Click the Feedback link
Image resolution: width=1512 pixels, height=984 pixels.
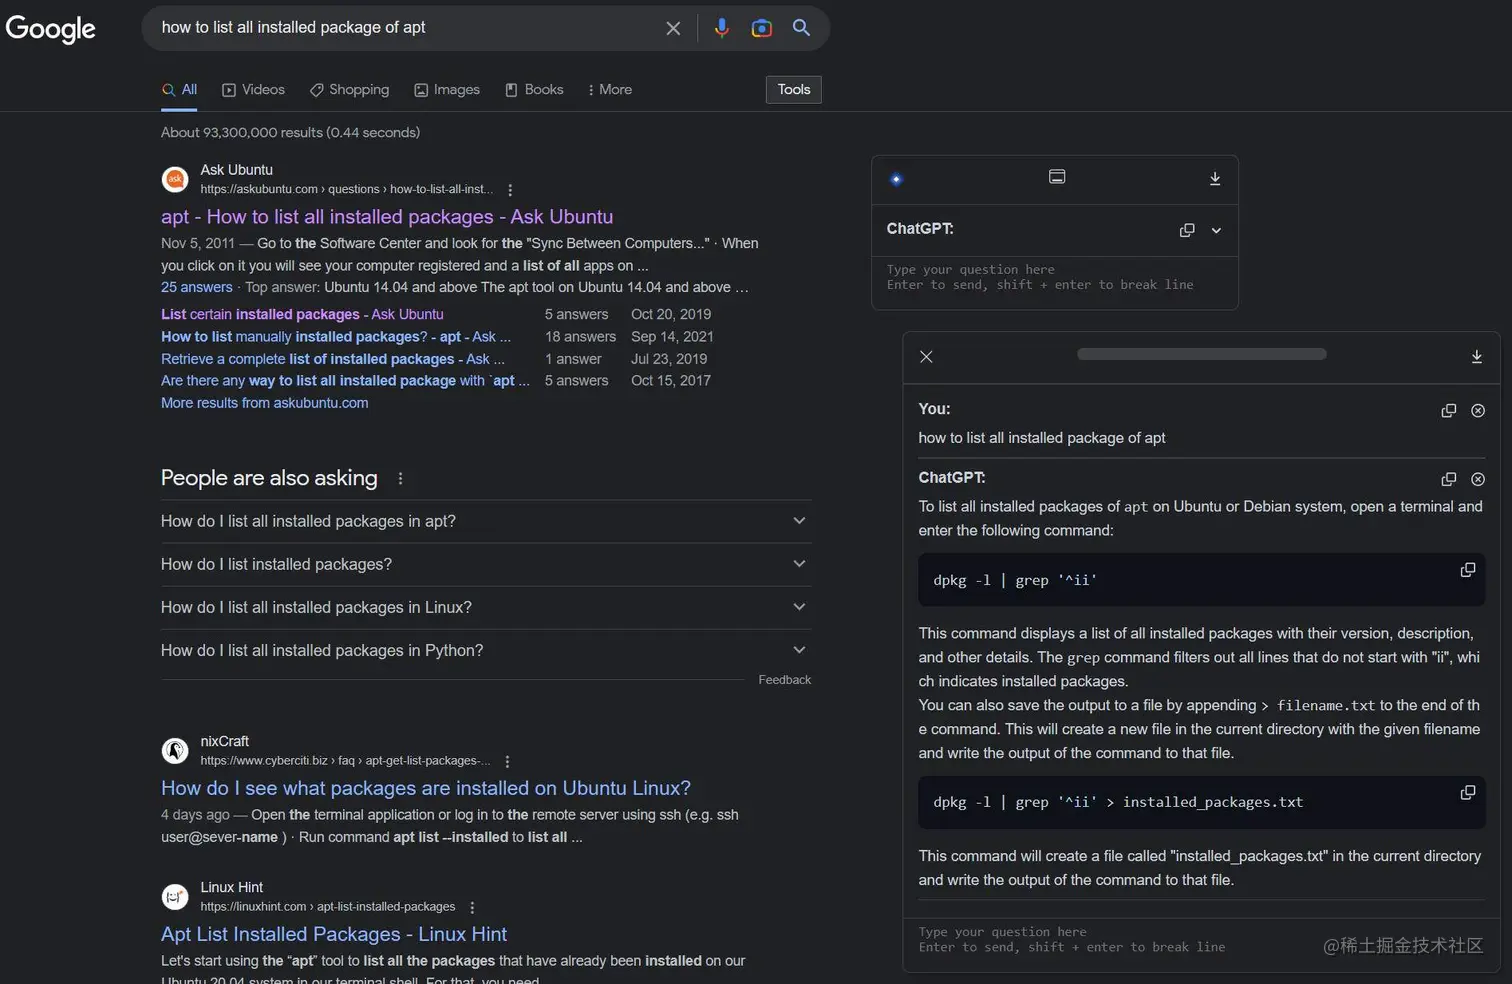pos(785,680)
